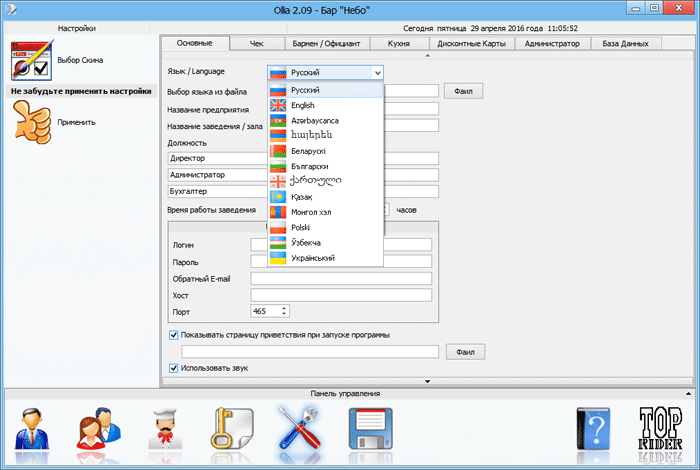This screenshot has width=700, height=470.
Task: Choose Български language option
Action: (325, 166)
